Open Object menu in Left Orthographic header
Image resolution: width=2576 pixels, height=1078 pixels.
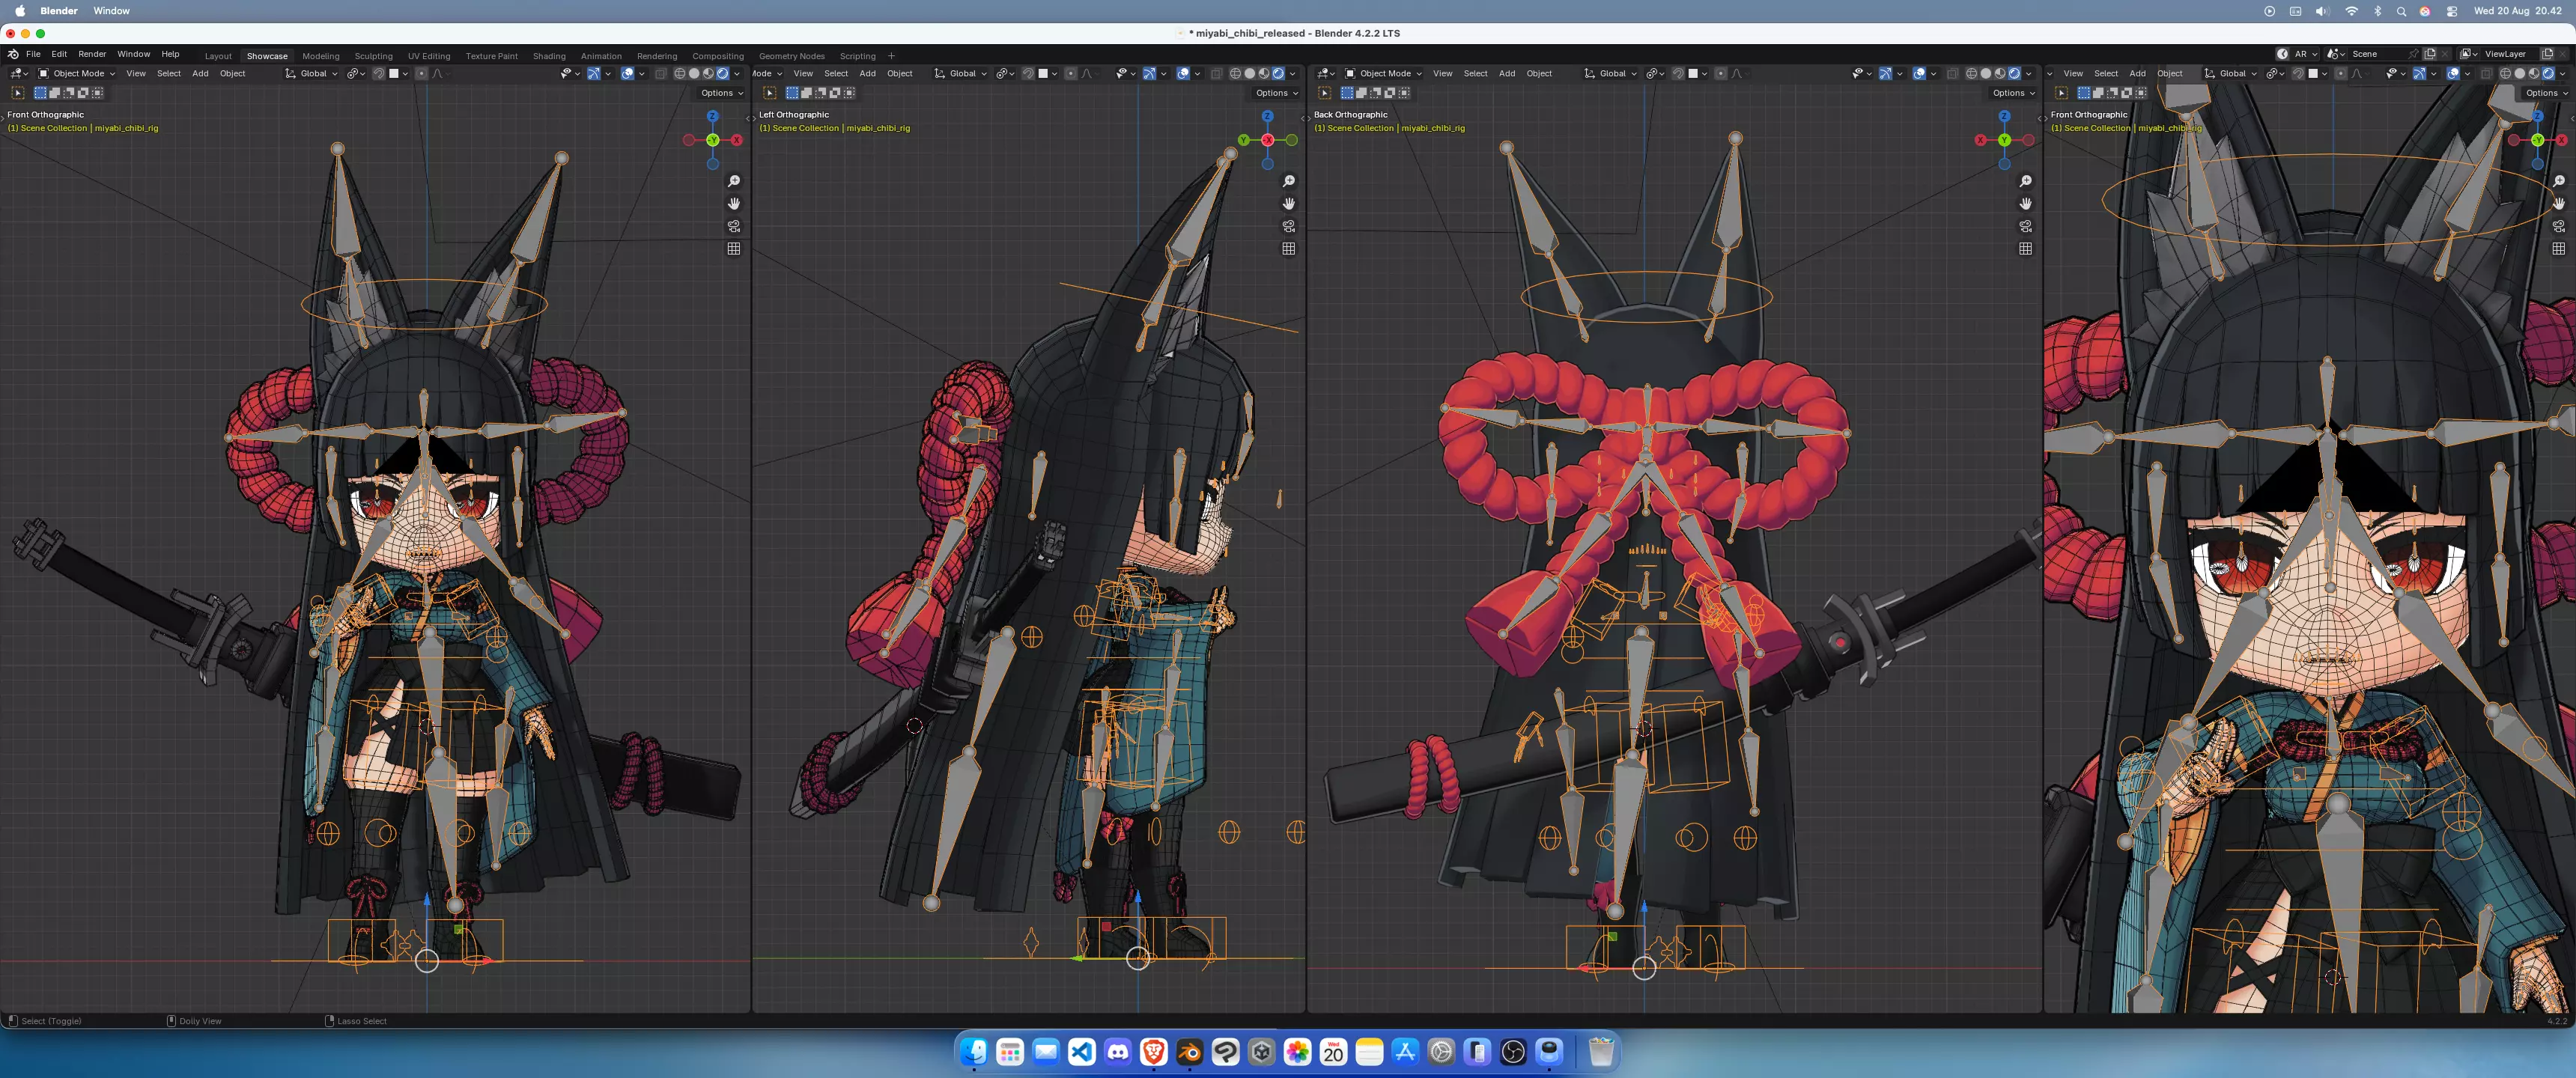pos(900,73)
